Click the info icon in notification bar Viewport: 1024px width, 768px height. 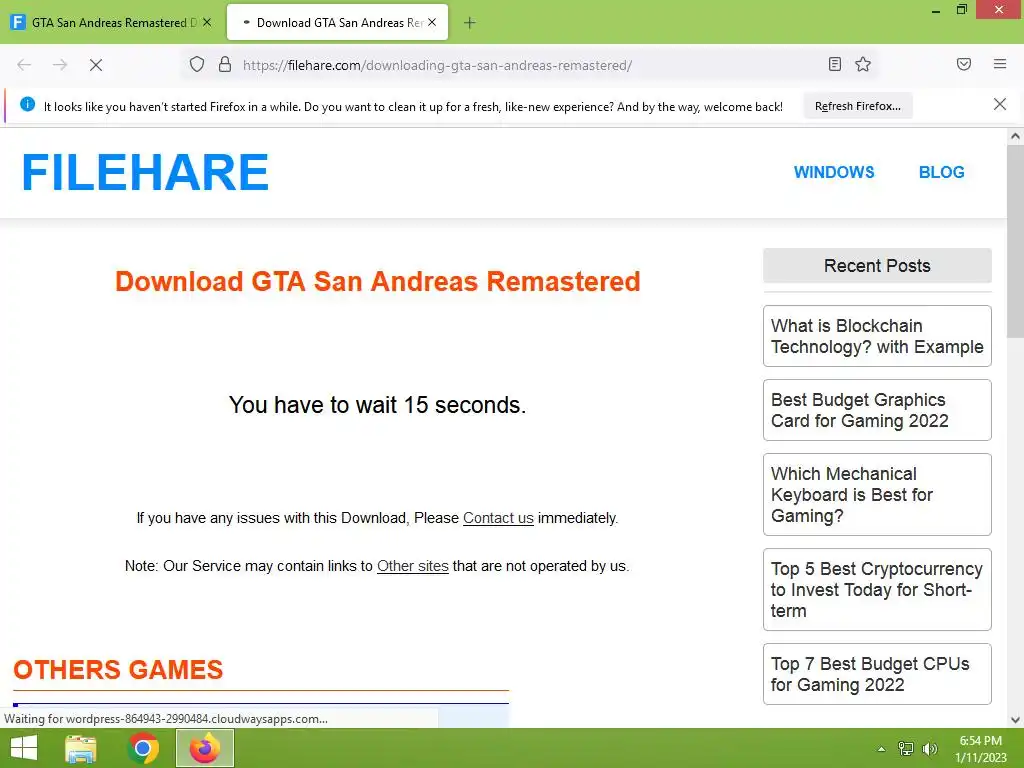click(x=27, y=104)
